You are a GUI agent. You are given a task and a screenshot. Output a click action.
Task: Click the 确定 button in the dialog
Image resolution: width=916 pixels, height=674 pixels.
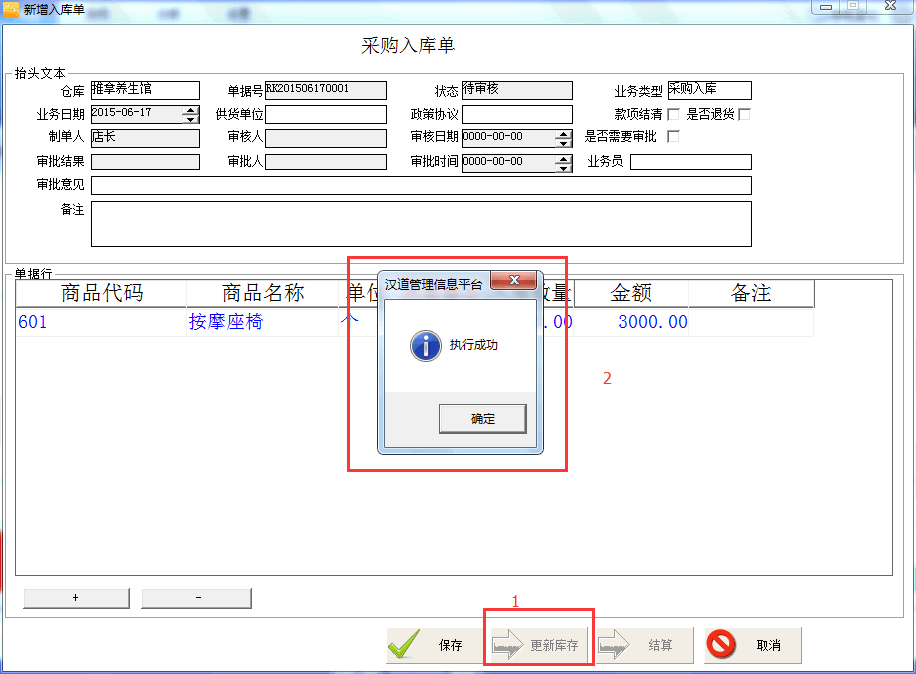tap(483, 419)
